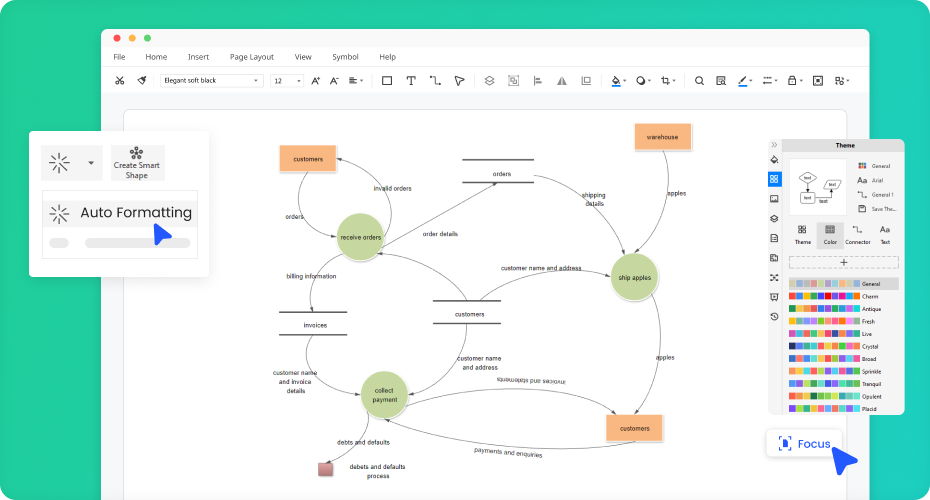The height and width of the screenshot is (500, 930).
Task: Increase font size with A+ icon
Action: [x=316, y=81]
